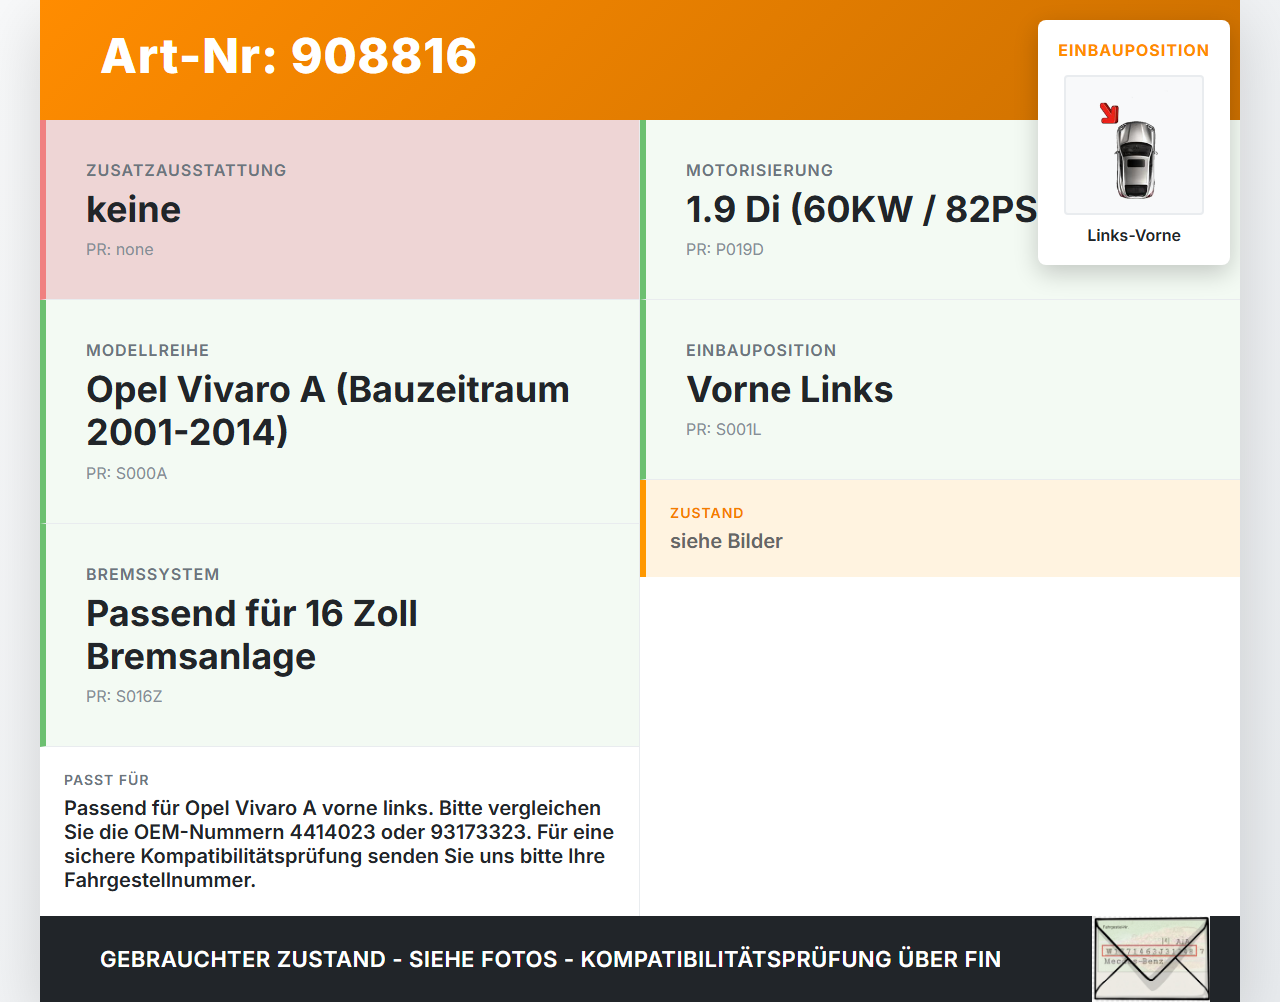1280x1002 pixels.
Task: Click the 'Passt für' description paragraph
Action: tap(339, 844)
